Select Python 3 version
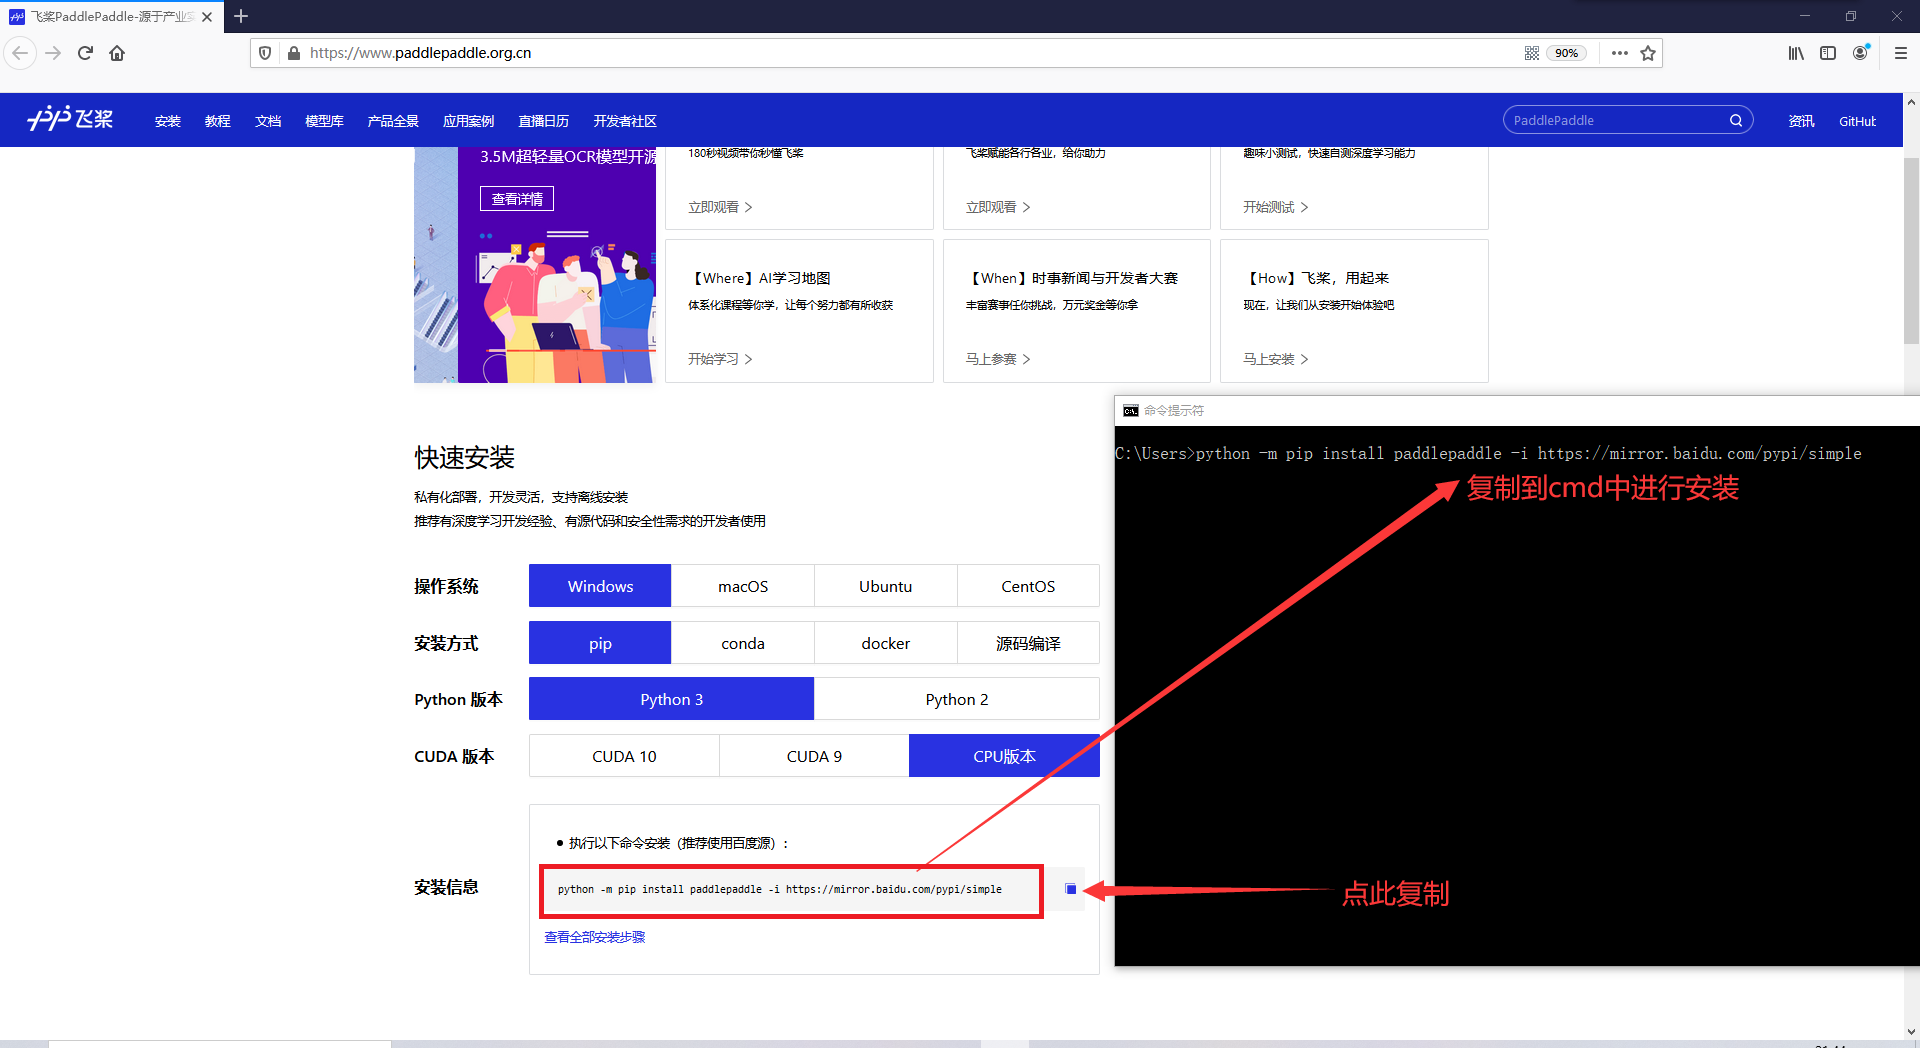Viewport: 1920px width, 1048px height. pyautogui.click(x=671, y=699)
